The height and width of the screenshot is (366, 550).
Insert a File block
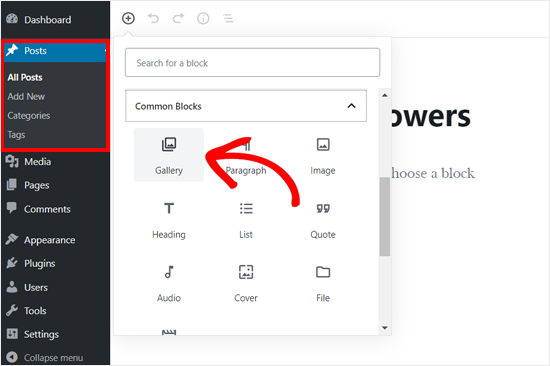[x=323, y=283]
